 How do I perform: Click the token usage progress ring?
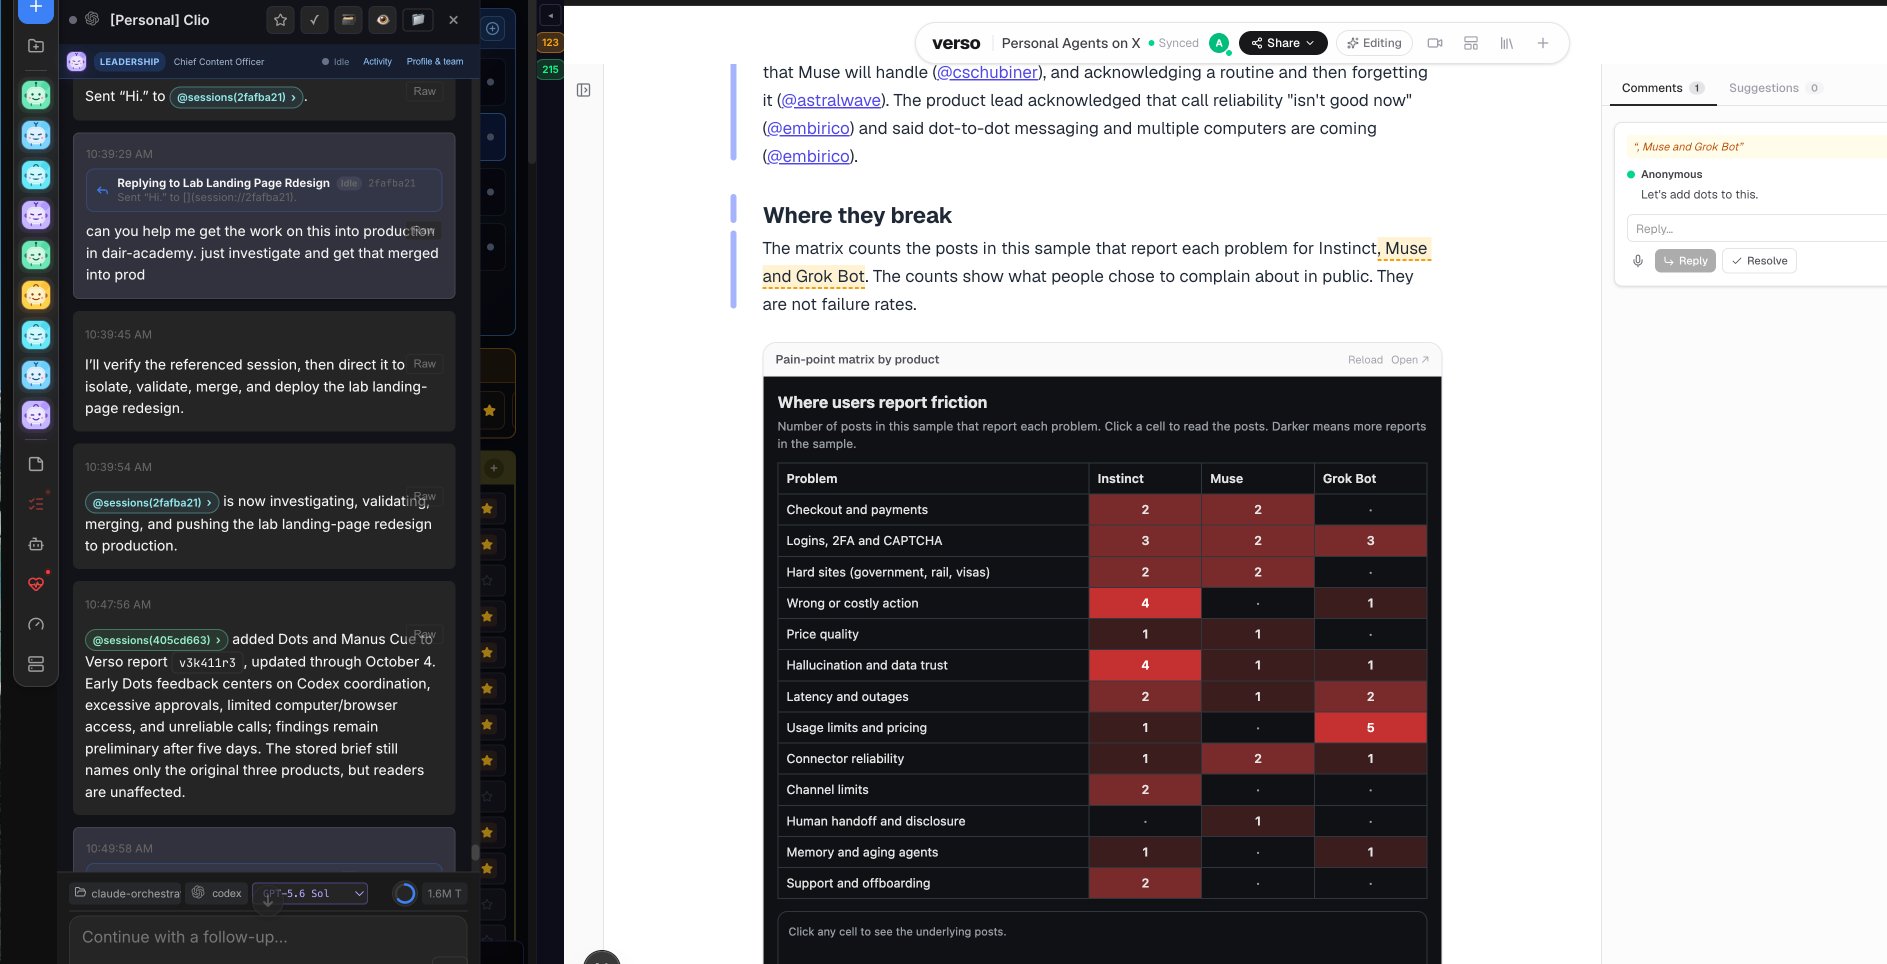(x=405, y=893)
